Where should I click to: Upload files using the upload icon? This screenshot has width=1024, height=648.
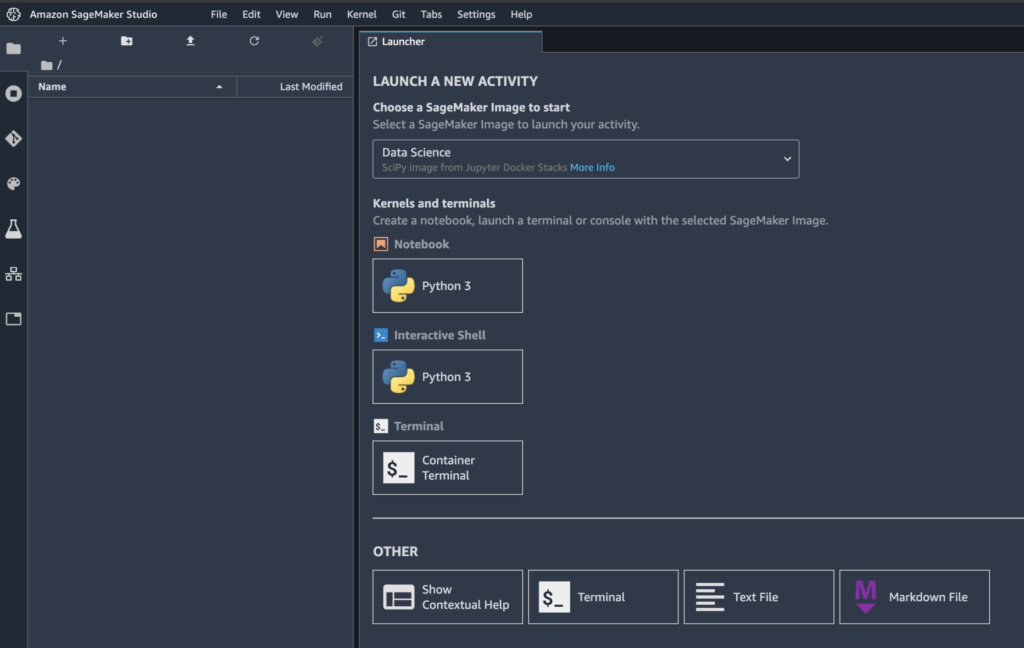(x=190, y=41)
